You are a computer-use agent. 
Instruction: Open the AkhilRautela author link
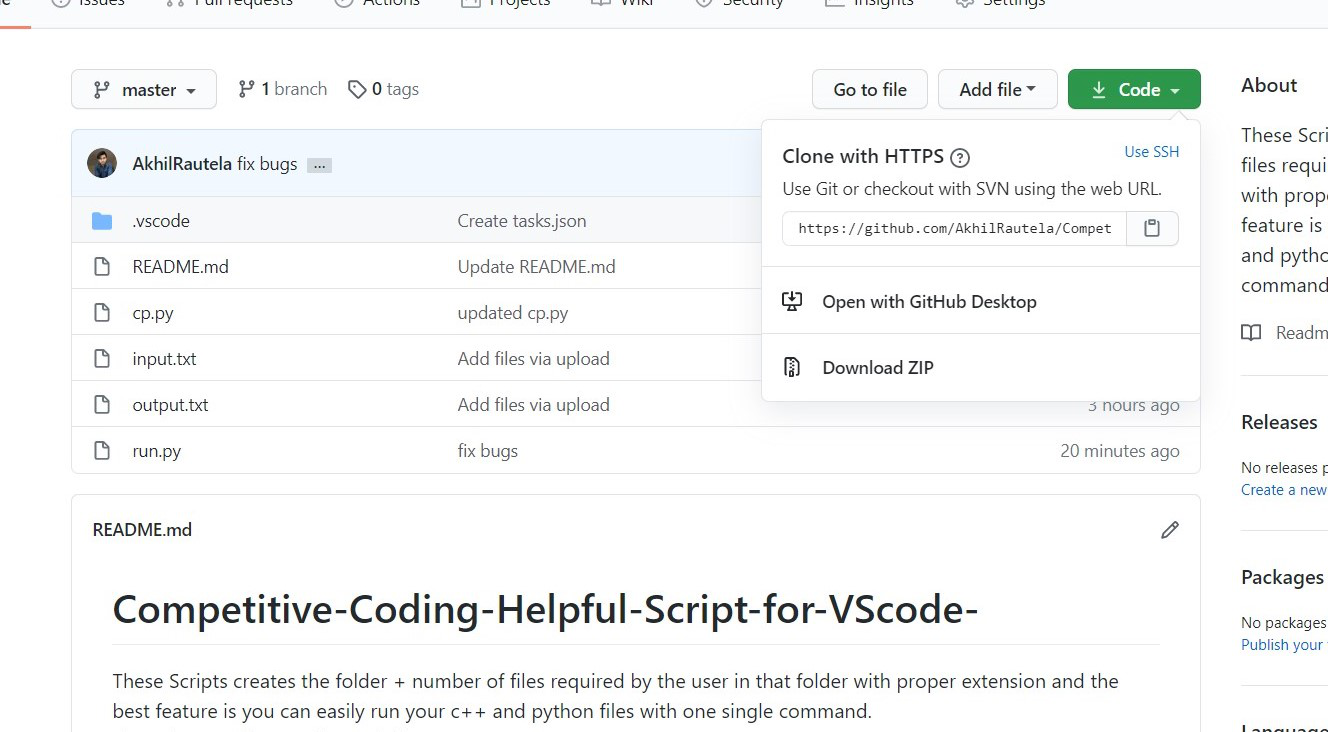click(182, 164)
